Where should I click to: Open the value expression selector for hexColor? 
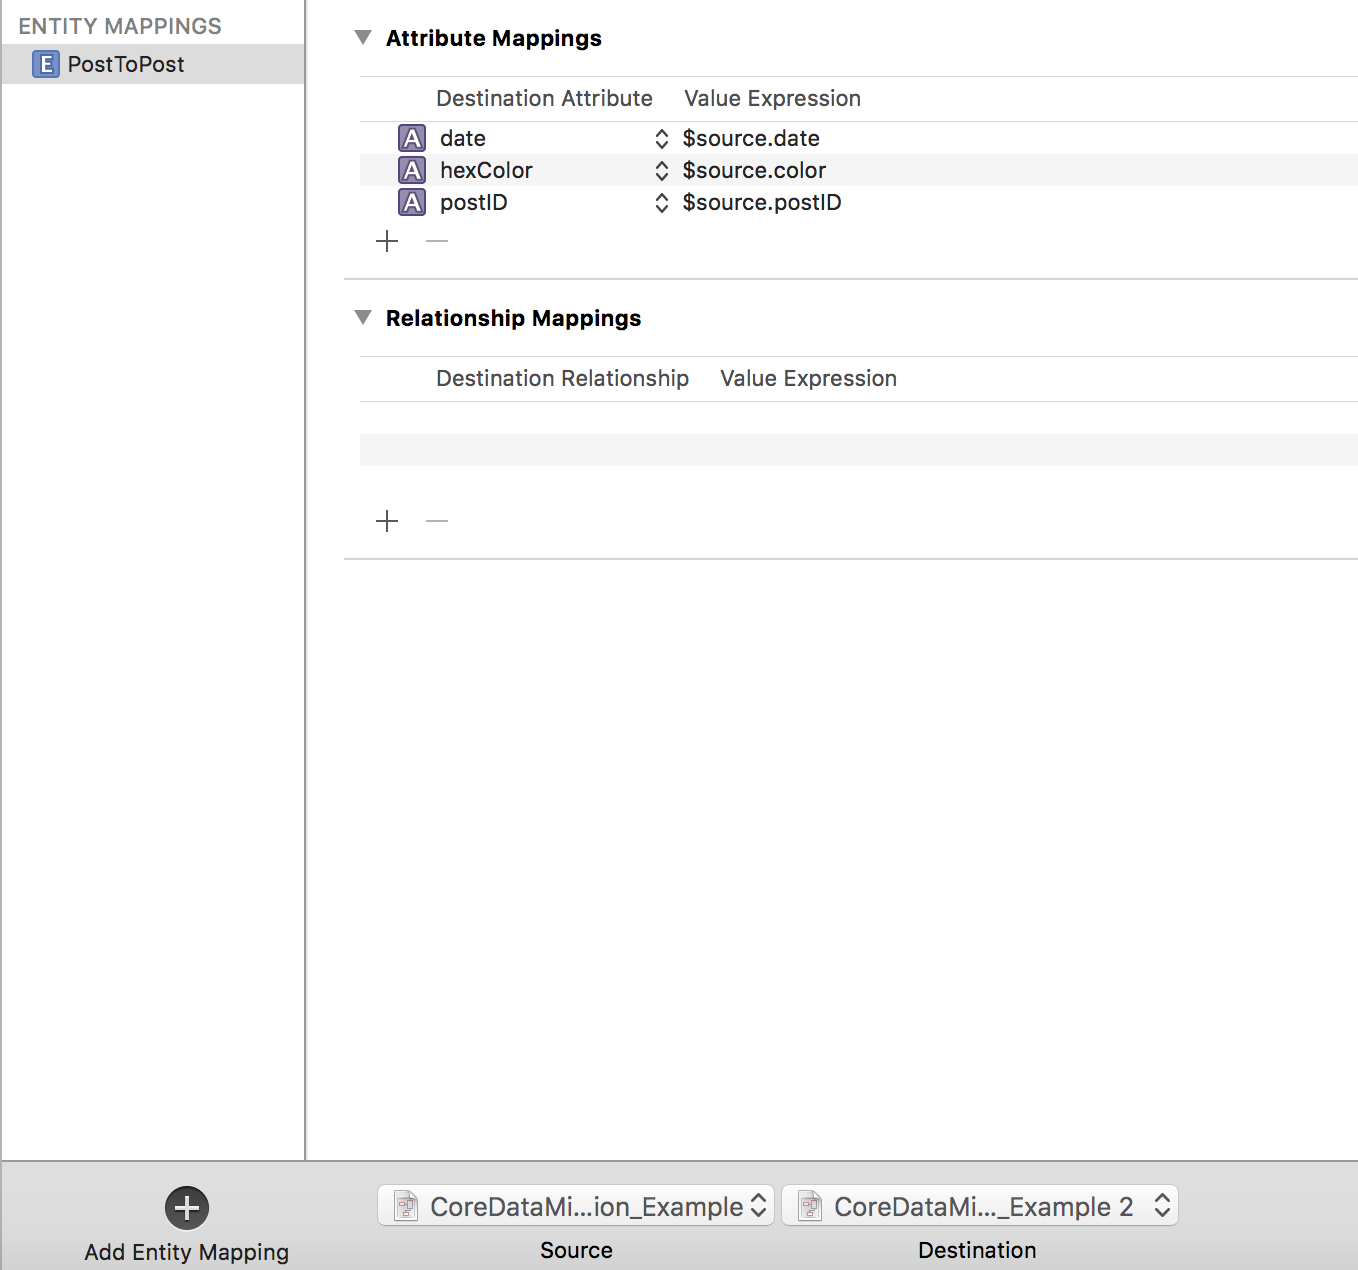pyautogui.click(x=661, y=170)
